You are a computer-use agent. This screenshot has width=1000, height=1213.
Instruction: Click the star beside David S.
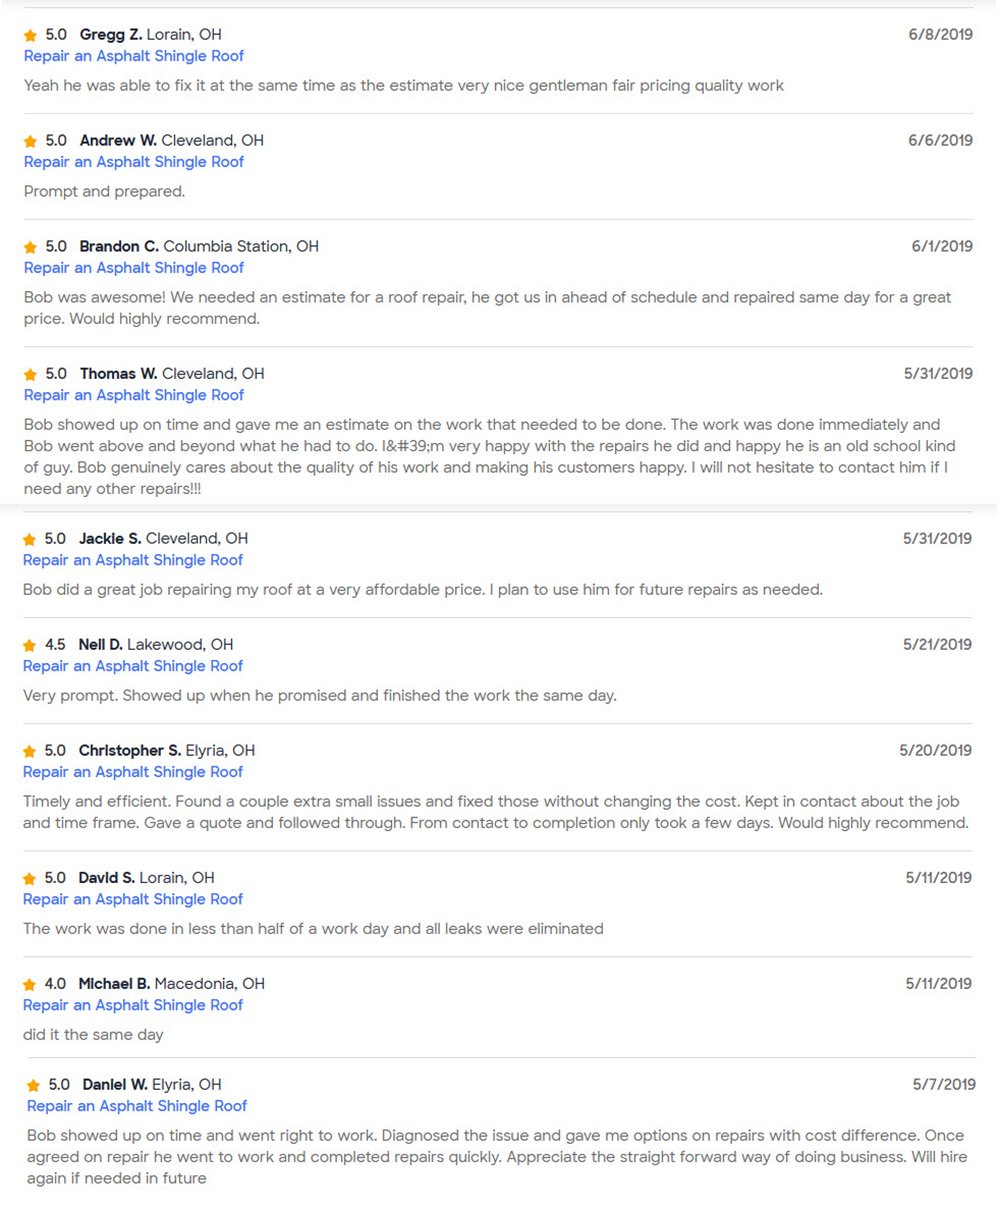(30, 879)
